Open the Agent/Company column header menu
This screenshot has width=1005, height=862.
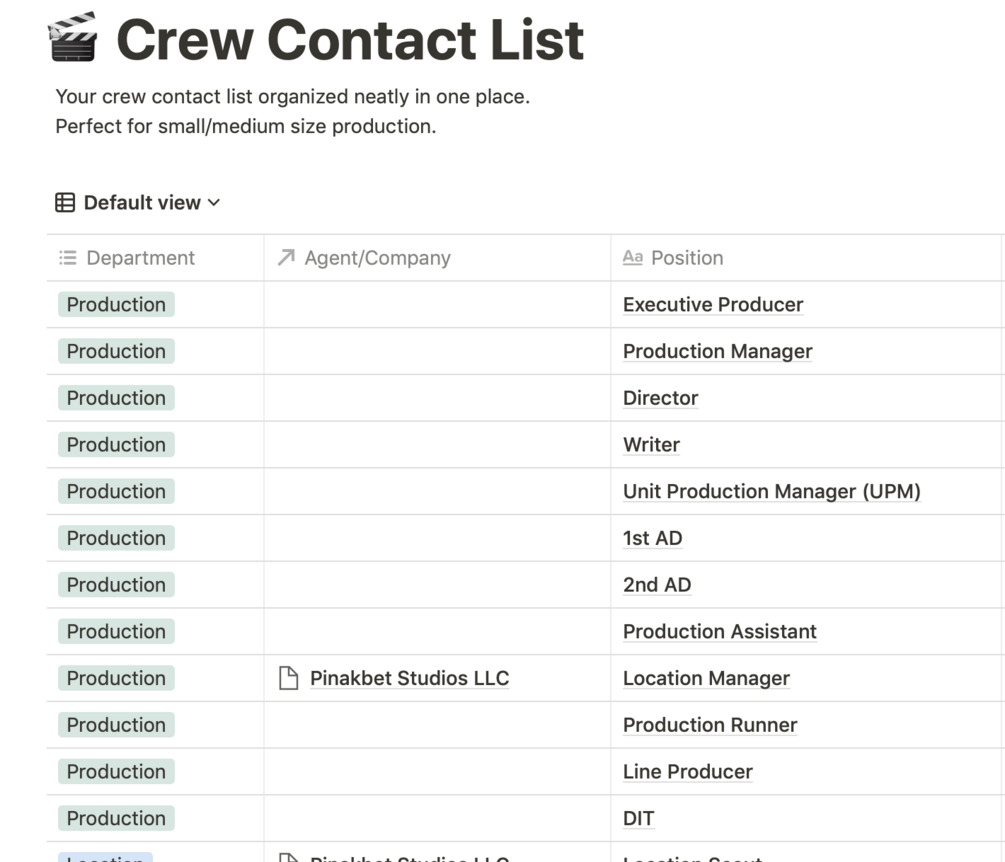click(377, 258)
